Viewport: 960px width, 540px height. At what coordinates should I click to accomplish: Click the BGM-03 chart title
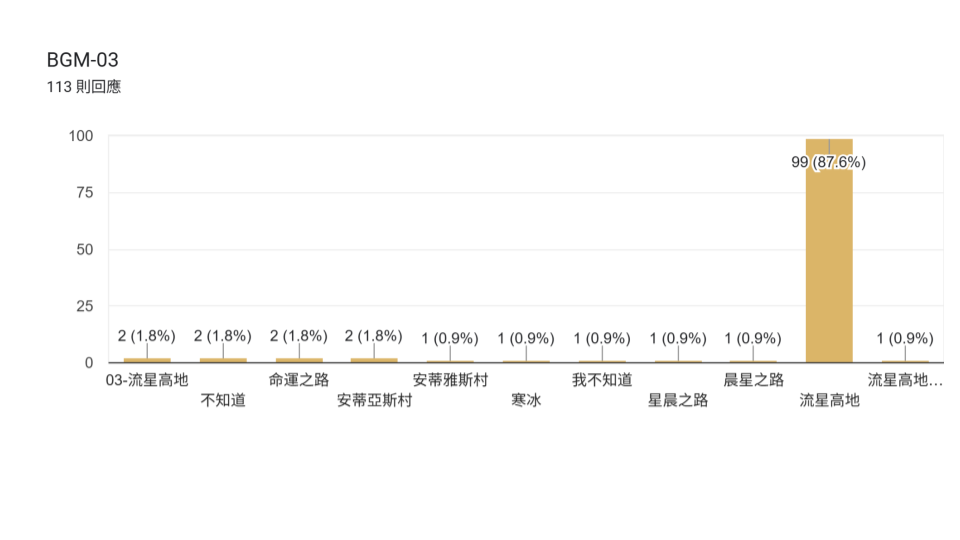click(83, 60)
